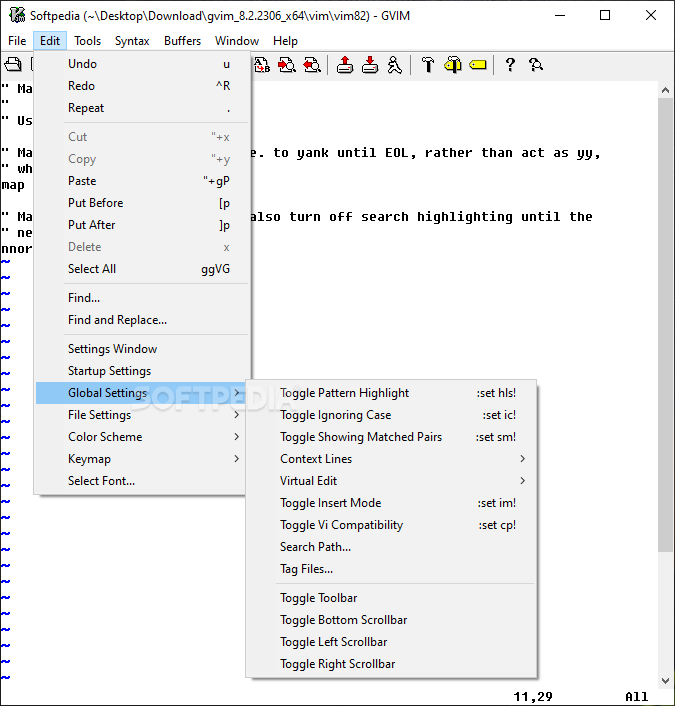Screen dimensions: 675x706
Task: Click the 'All' indicator in status line
Action: click(636, 697)
